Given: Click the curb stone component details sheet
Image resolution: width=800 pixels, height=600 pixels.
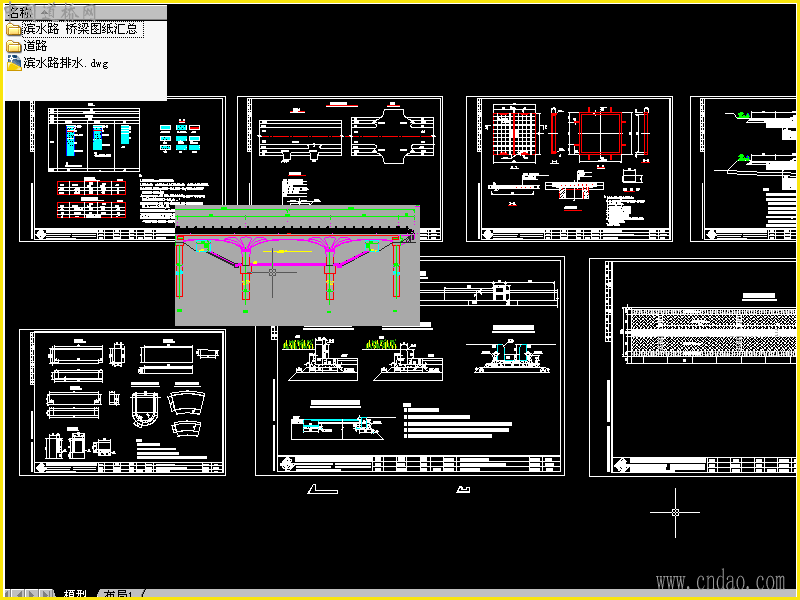Looking at the screenshot, I should coord(122,403).
